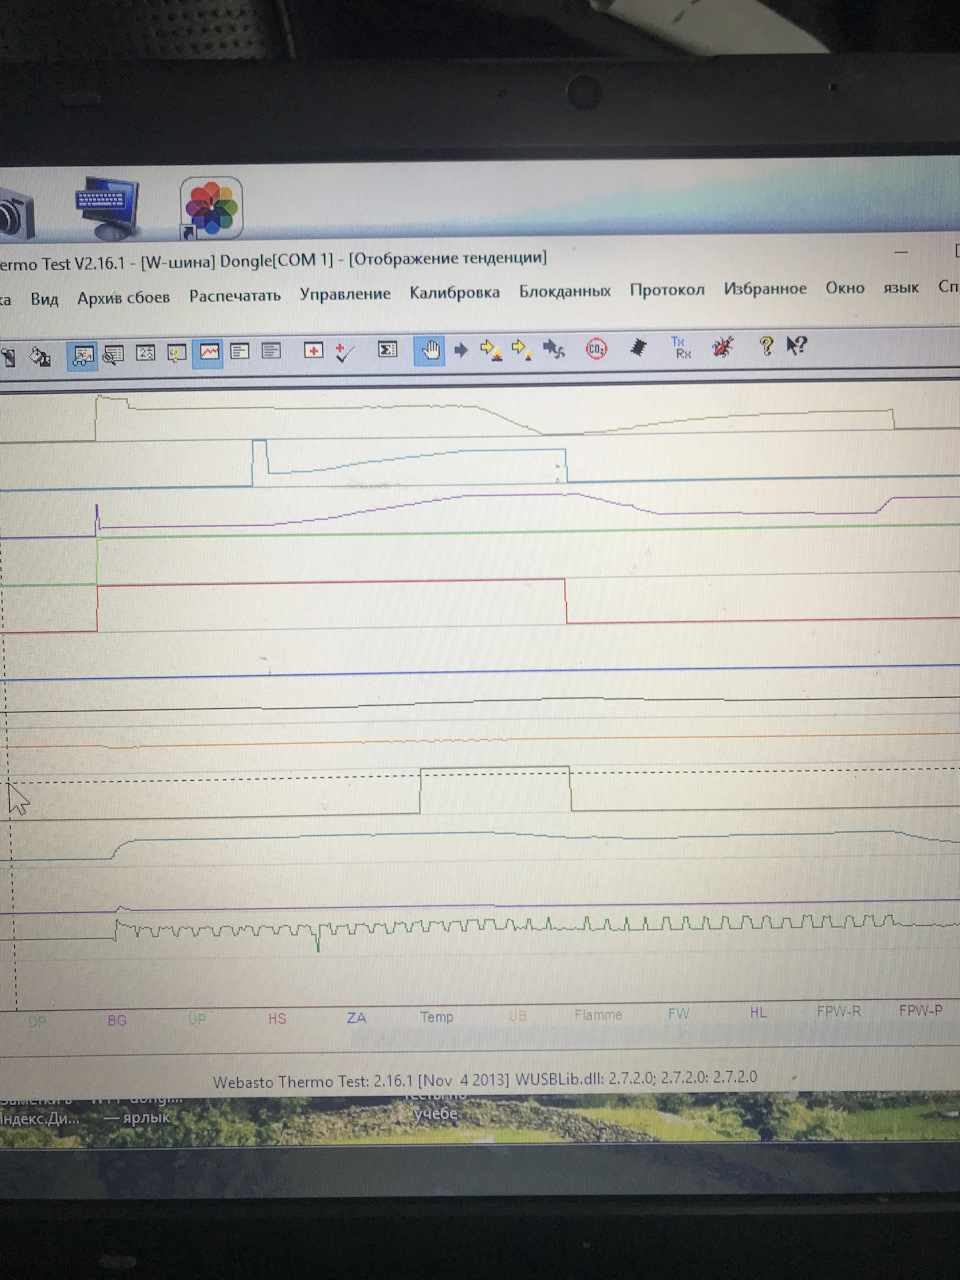
Task: Open the Вид menu
Action: pos(44,298)
